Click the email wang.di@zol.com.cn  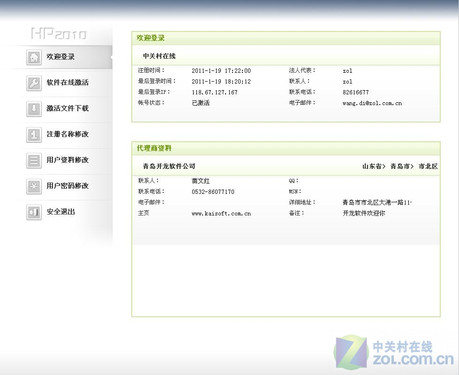coord(372,103)
